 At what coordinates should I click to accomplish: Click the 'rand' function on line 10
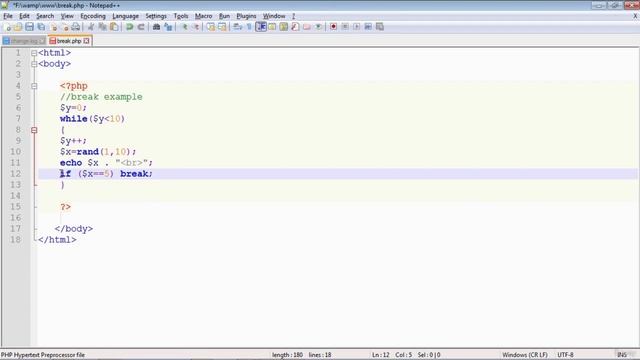88,152
